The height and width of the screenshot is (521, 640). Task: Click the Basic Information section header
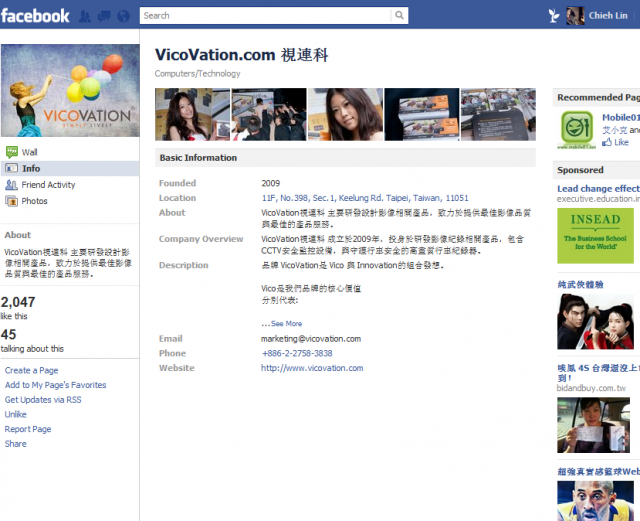345,158
